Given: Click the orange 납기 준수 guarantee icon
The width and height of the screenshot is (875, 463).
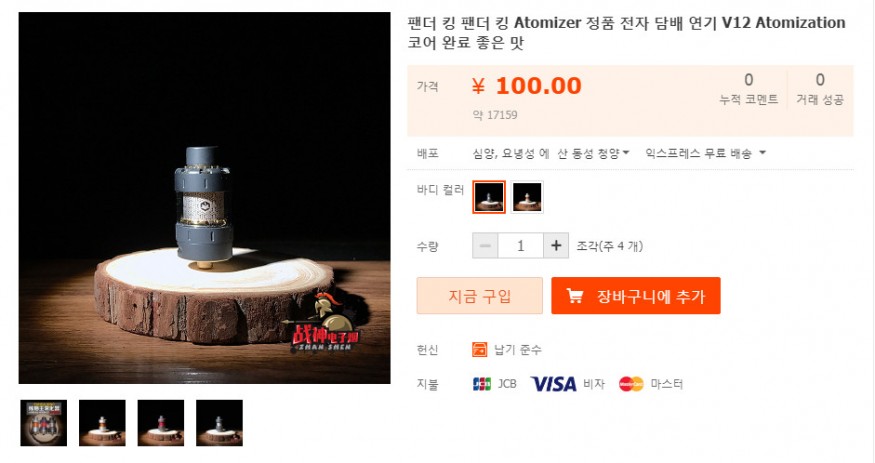Looking at the screenshot, I should click(479, 350).
